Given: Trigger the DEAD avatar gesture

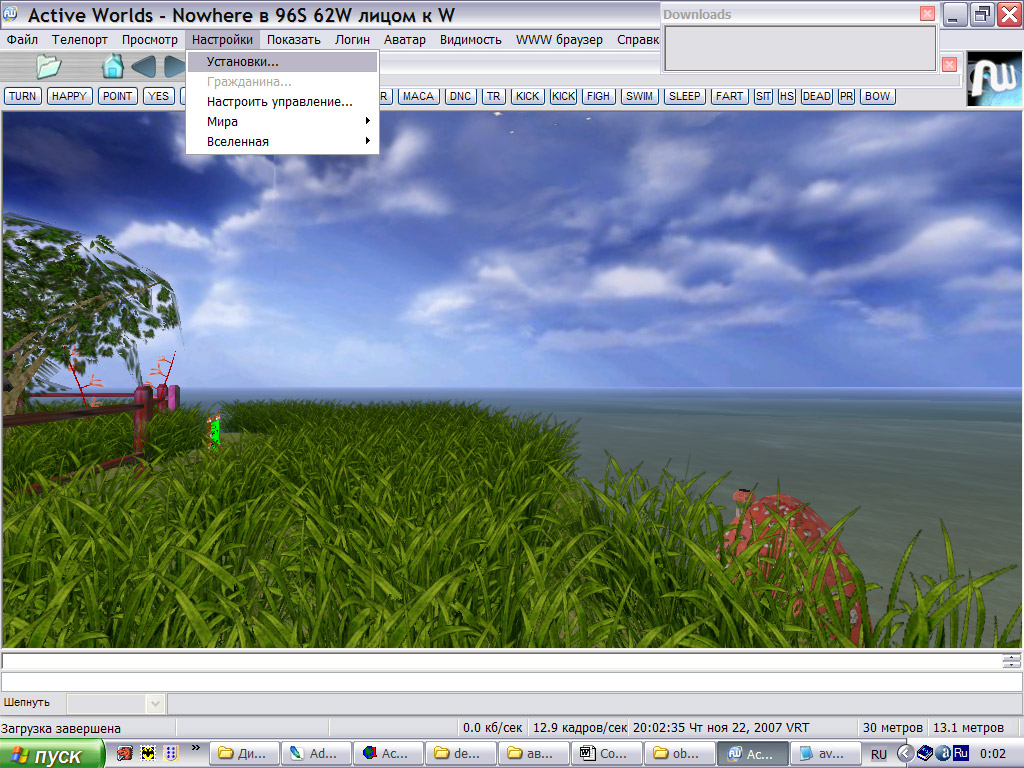Looking at the screenshot, I should [x=816, y=96].
